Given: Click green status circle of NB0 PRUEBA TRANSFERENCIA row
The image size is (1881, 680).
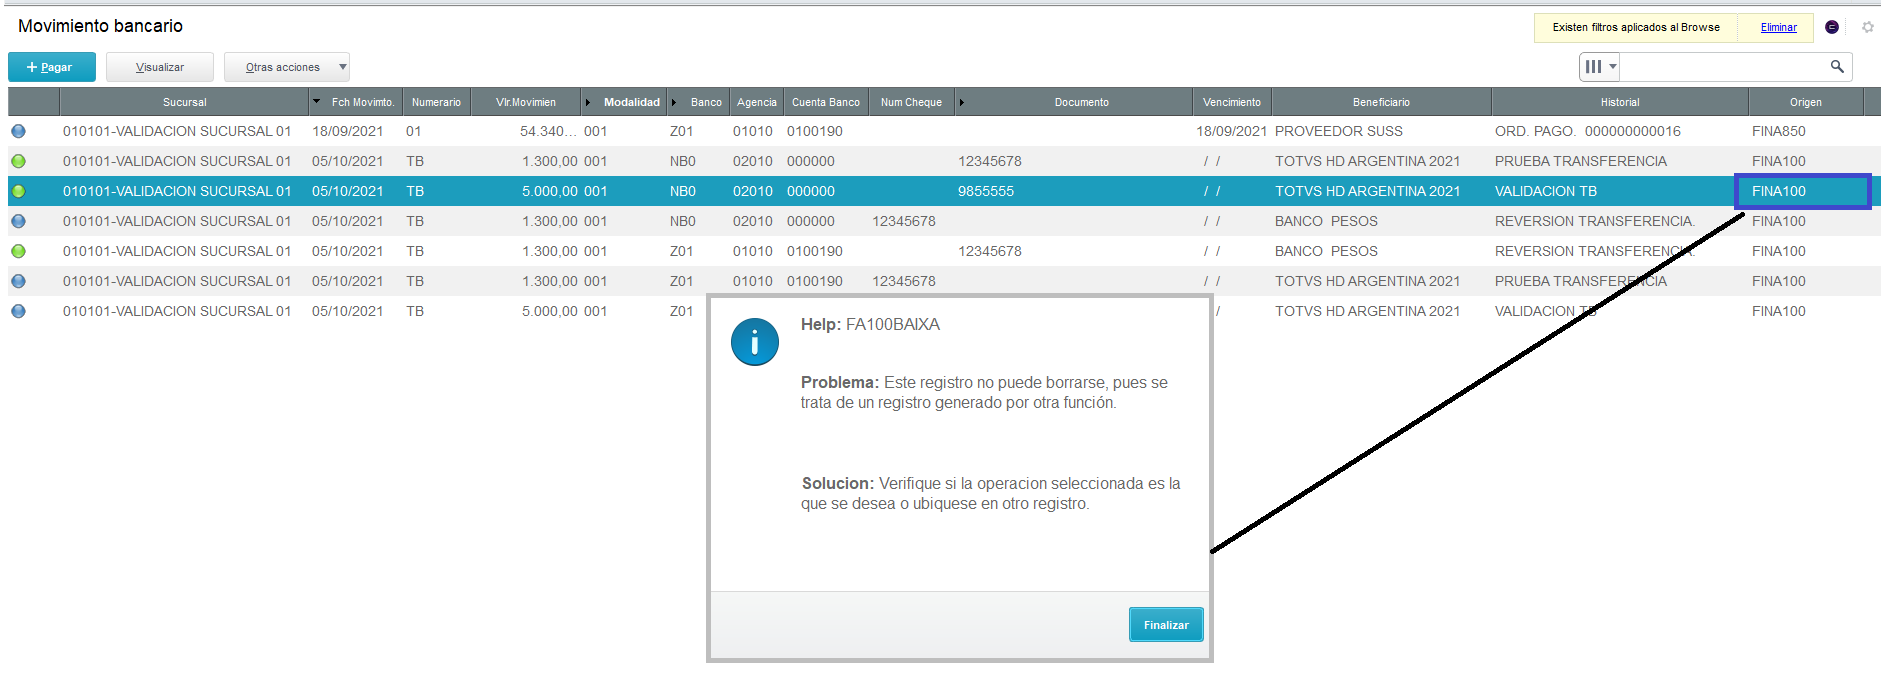Looking at the screenshot, I should 18,161.
